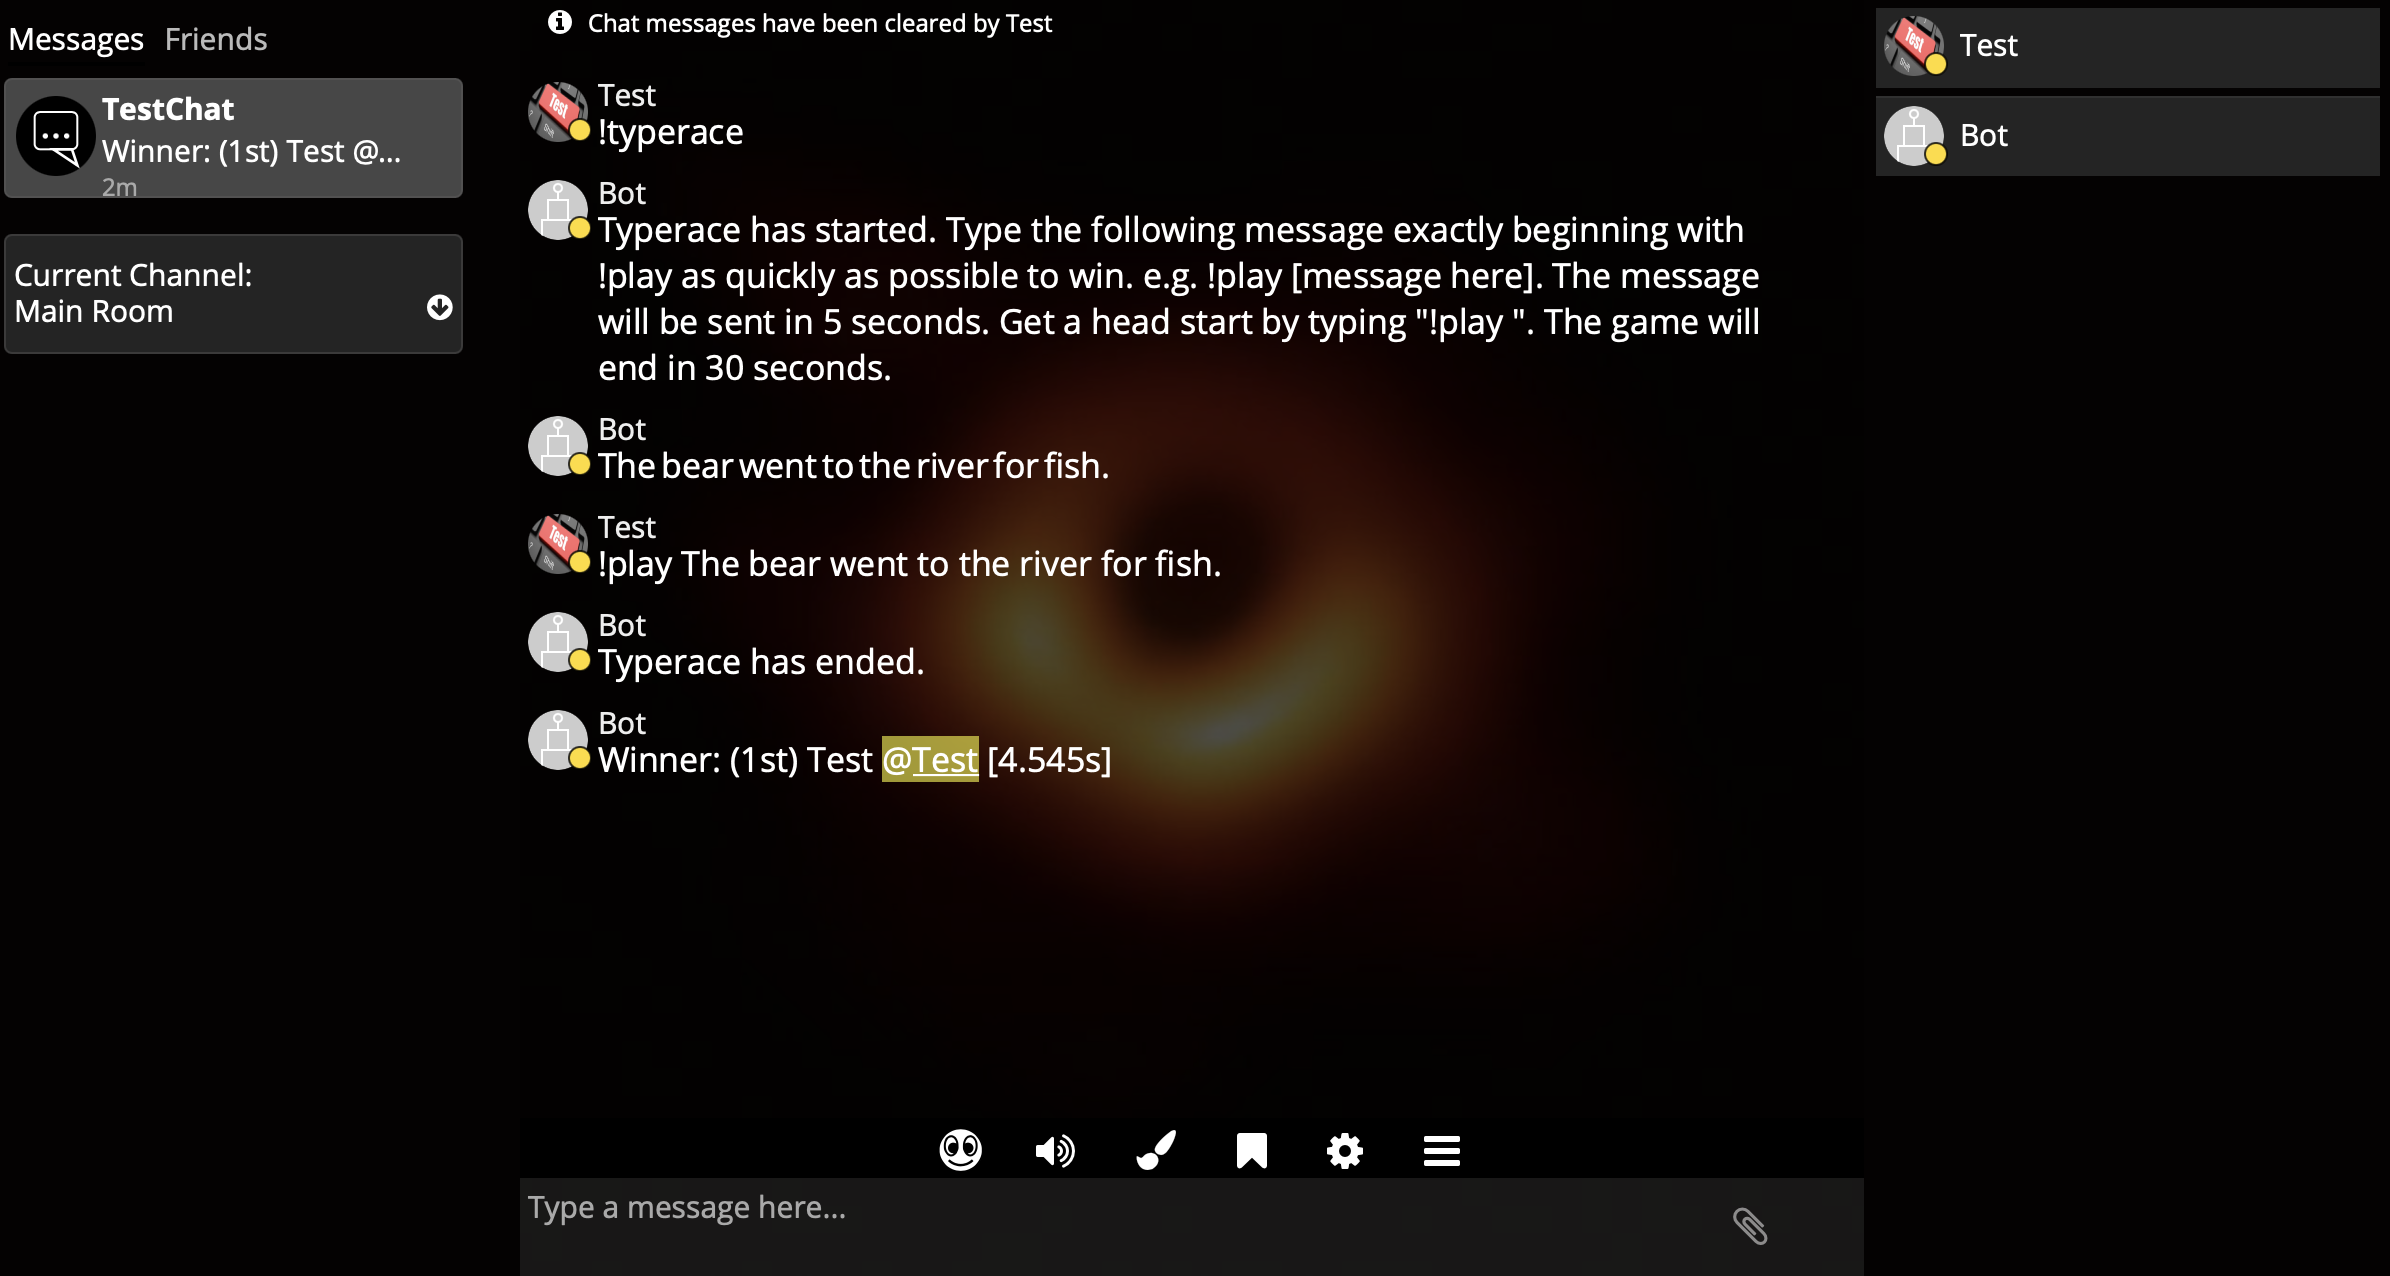Click the Friends tab
Screen dimensions: 2390x1276
point(217,40)
